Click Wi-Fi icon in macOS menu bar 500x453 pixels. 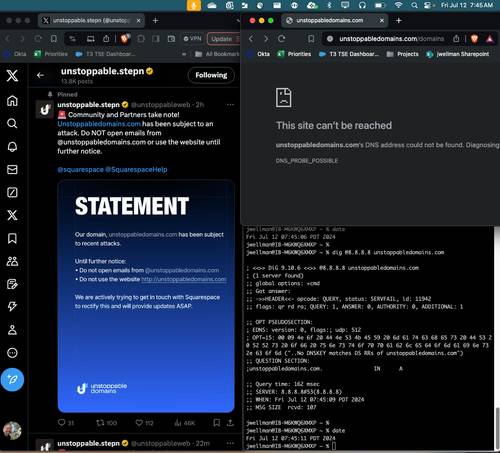(x=398, y=5)
